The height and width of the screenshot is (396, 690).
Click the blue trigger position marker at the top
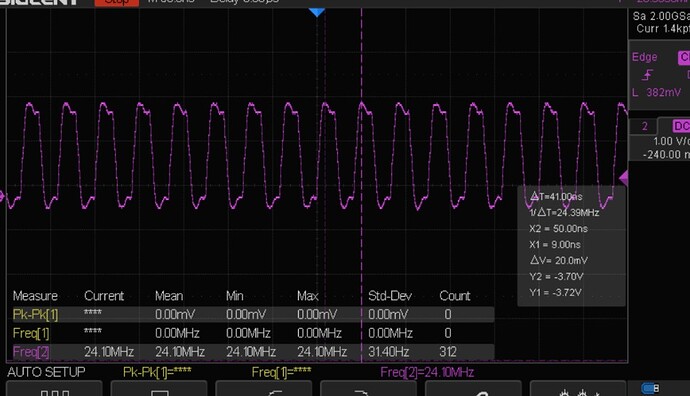[x=317, y=12]
